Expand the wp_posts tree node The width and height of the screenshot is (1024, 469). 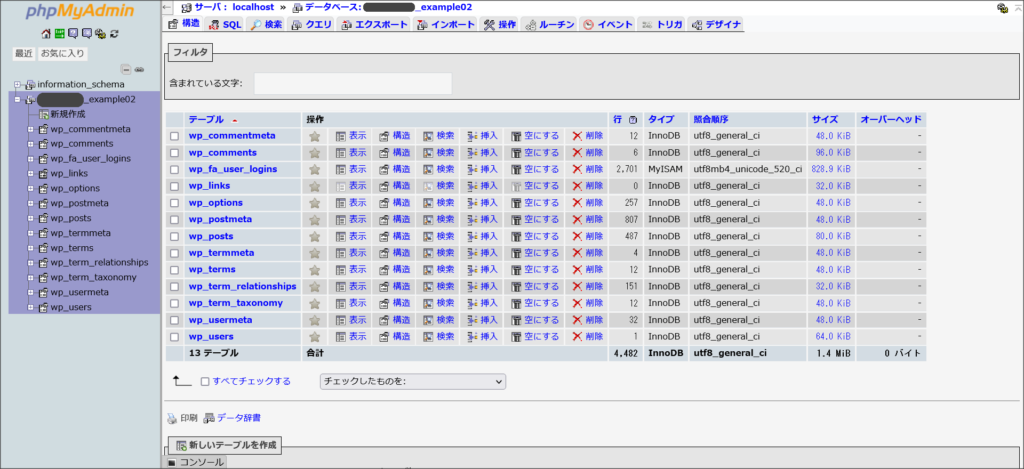coord(30,219)
